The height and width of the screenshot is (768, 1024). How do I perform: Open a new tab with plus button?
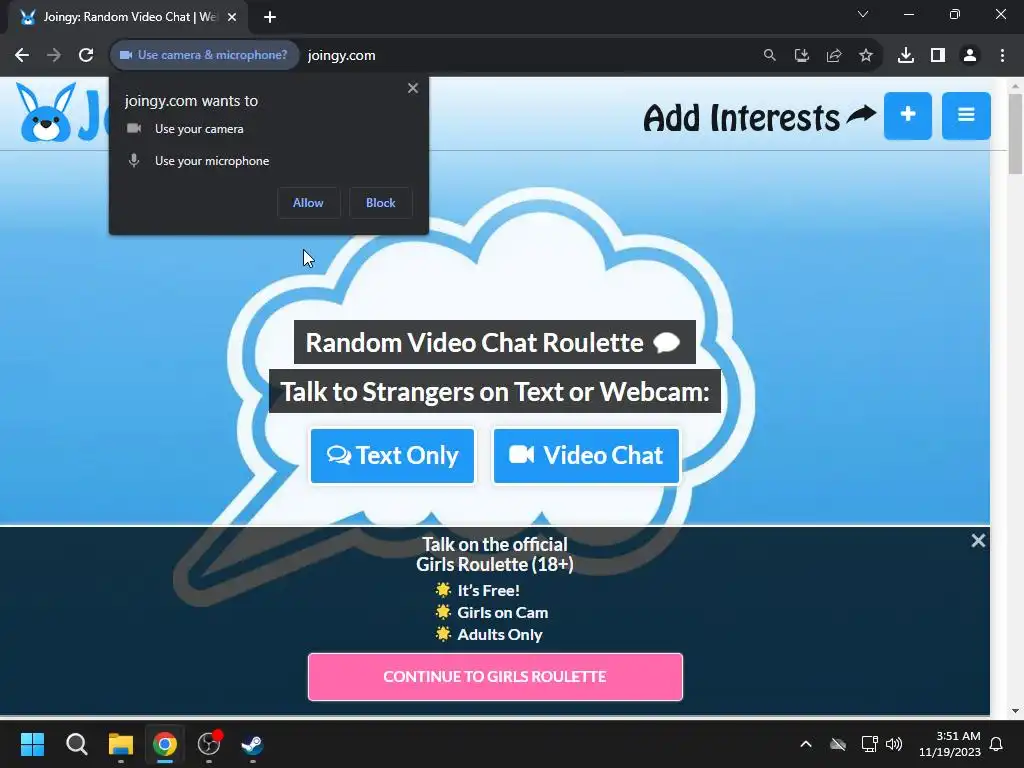[270, 17]
